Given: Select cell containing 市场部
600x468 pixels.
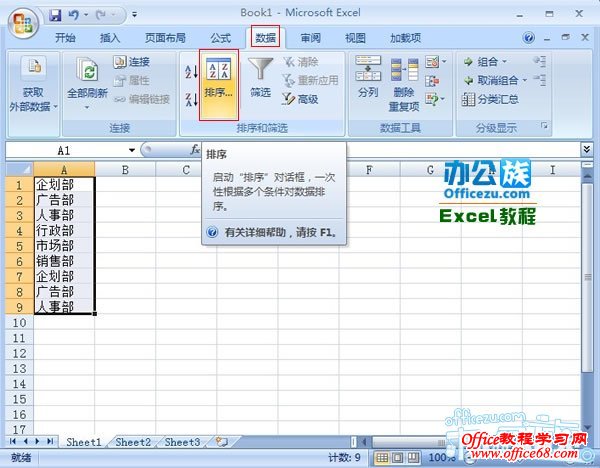Looking at the screenshot, I should [x=64, y=246].
